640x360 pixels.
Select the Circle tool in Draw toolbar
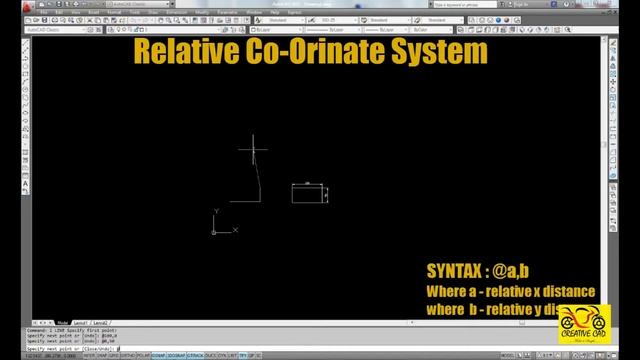coord(25,89)
